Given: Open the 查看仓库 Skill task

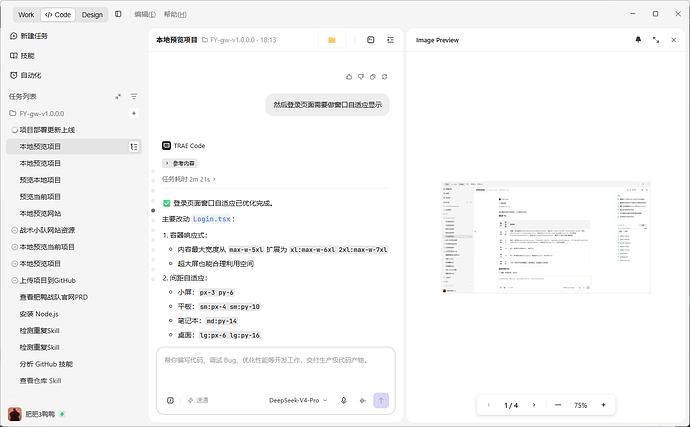Looking at the screenshot, I should 40,381.
